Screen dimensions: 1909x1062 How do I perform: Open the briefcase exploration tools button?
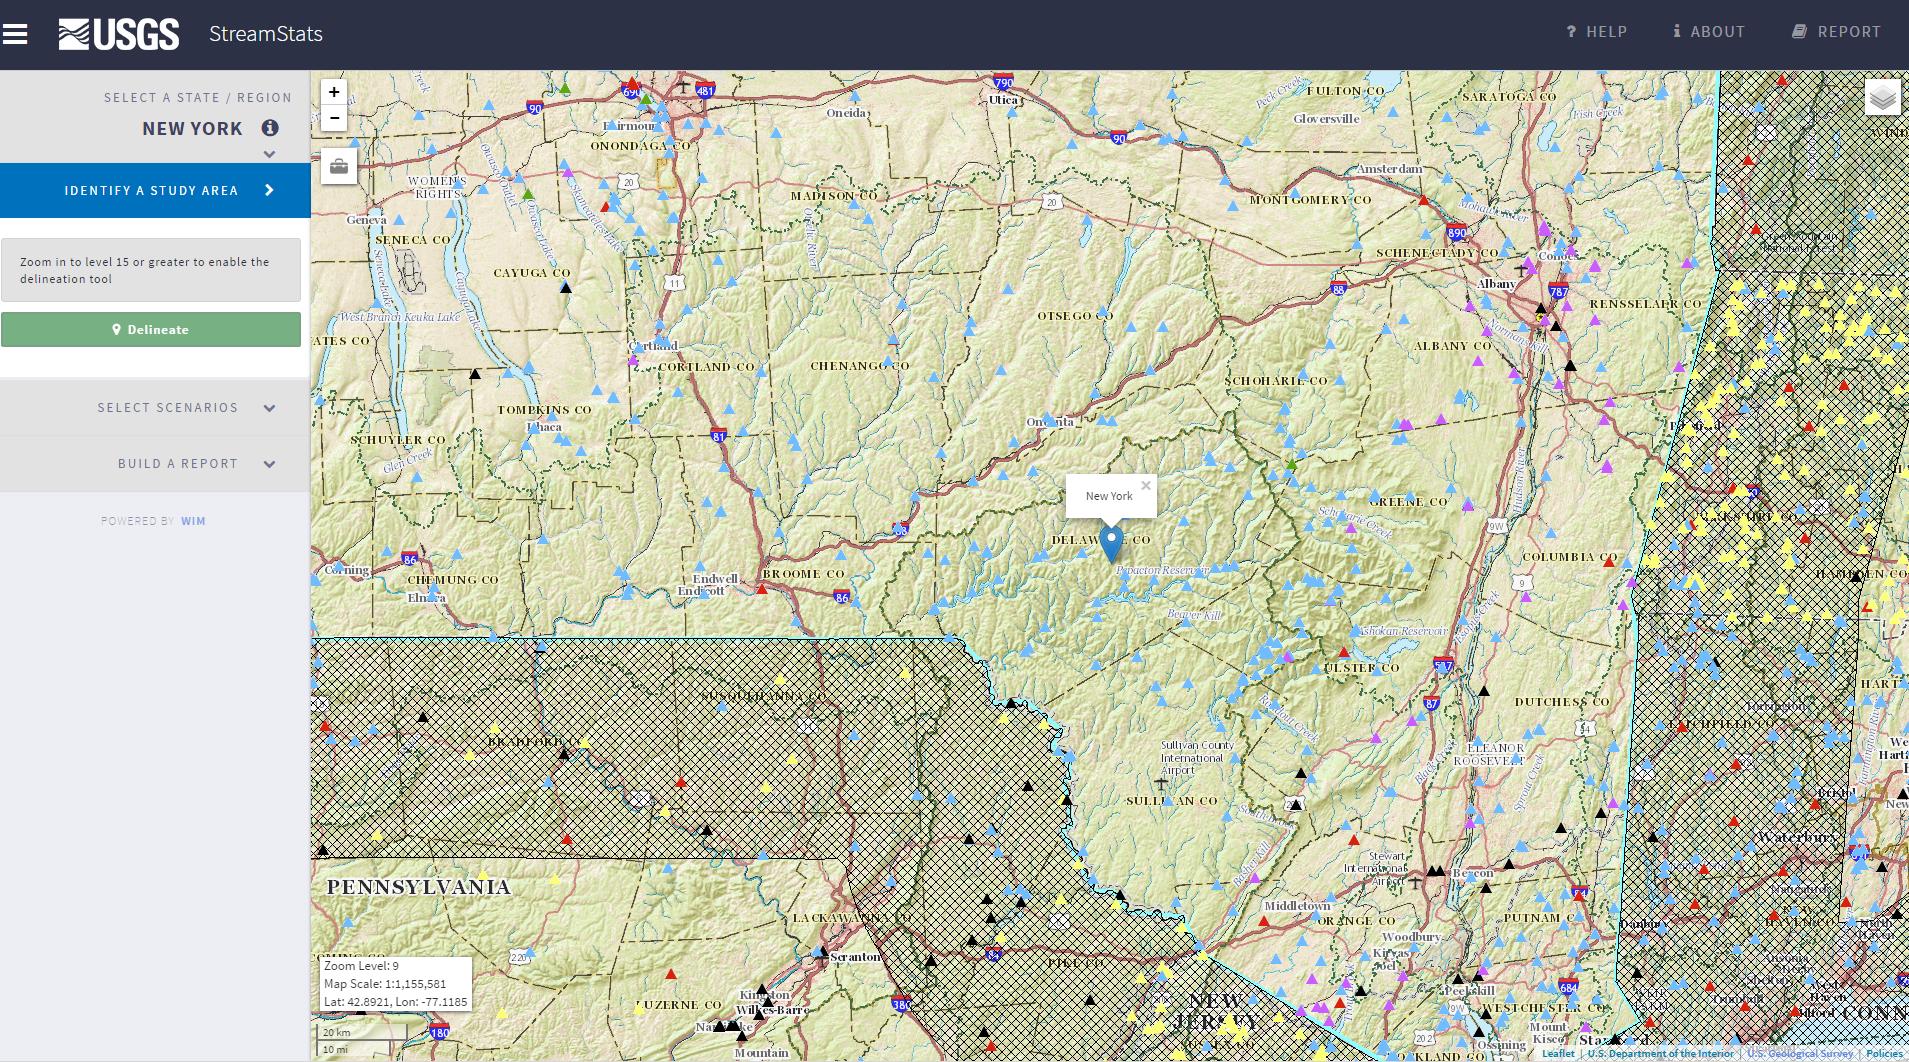point(339,166)
